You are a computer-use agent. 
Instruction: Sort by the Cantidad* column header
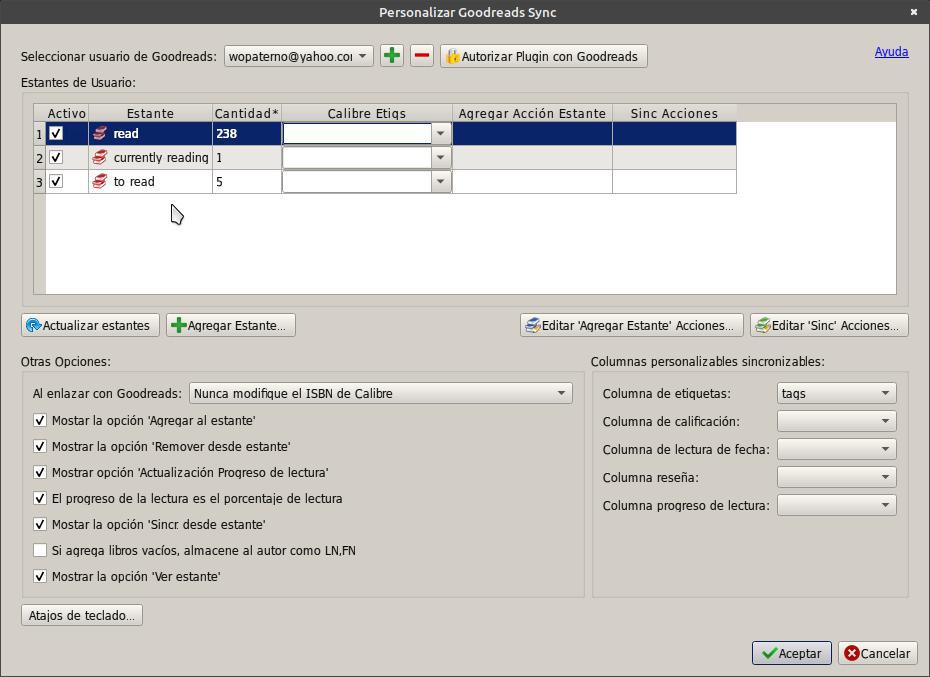click(247, 113)
